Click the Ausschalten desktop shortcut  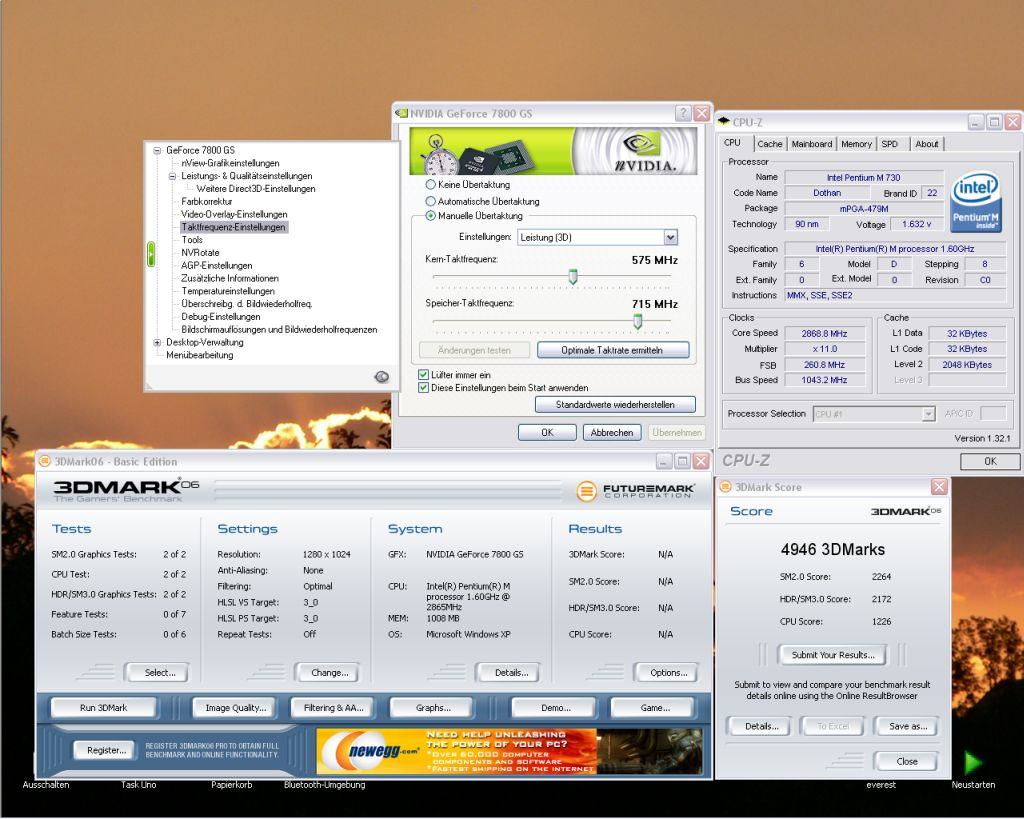[x=46, y=785]
